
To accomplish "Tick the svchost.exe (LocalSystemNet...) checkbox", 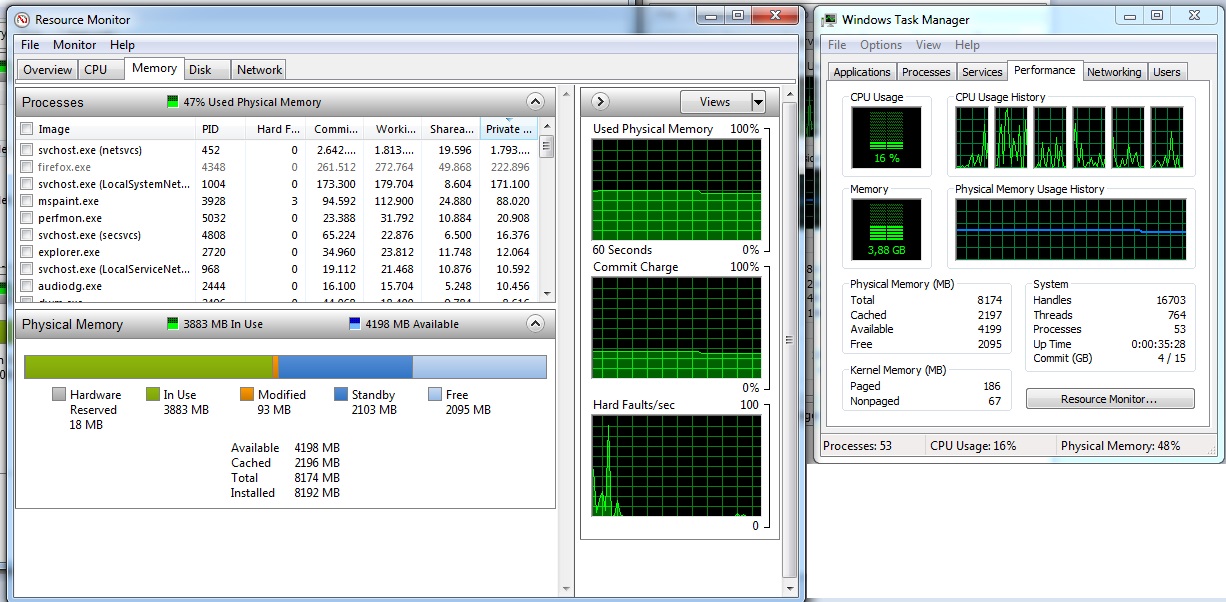I will point(27,184).
